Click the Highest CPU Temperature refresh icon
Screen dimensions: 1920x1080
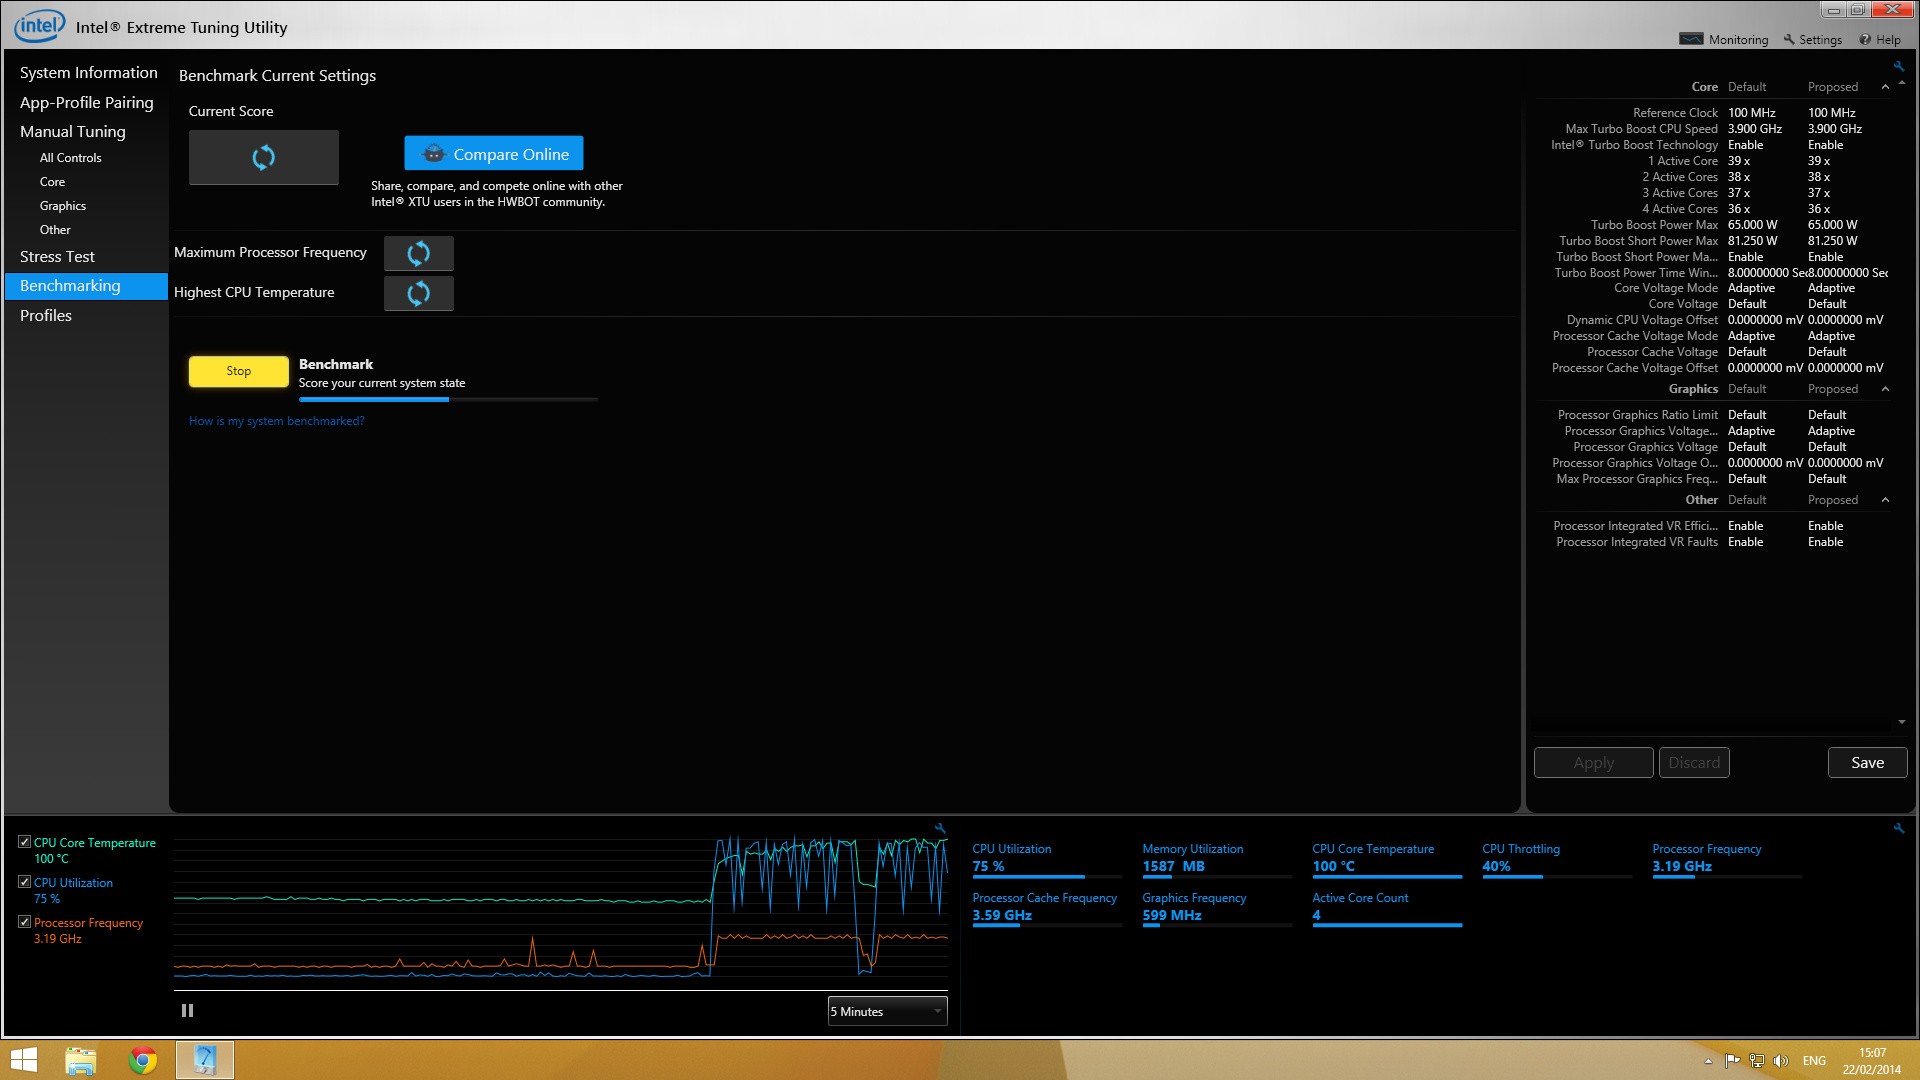(x=418, y=293)
